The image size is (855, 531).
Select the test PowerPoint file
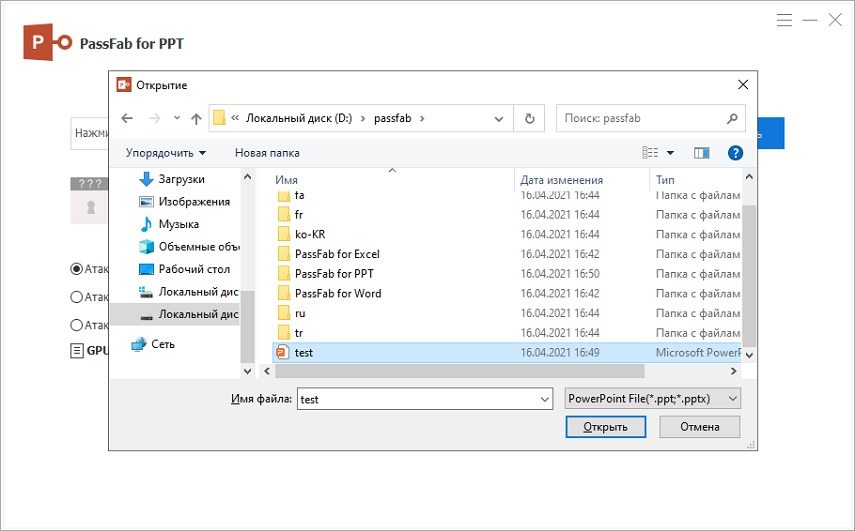coord(304,352)
